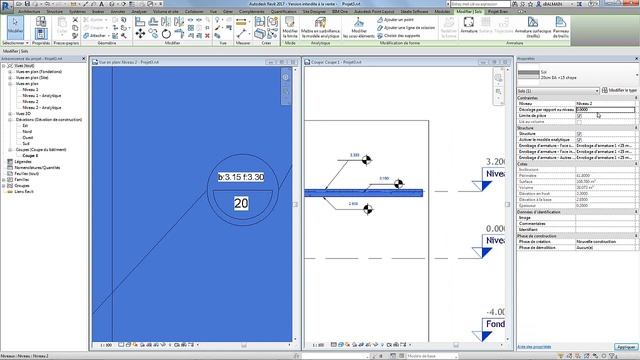Click Ajouter un point button
The height and width of the screenshot is (360, 640).
coord(396,20)
